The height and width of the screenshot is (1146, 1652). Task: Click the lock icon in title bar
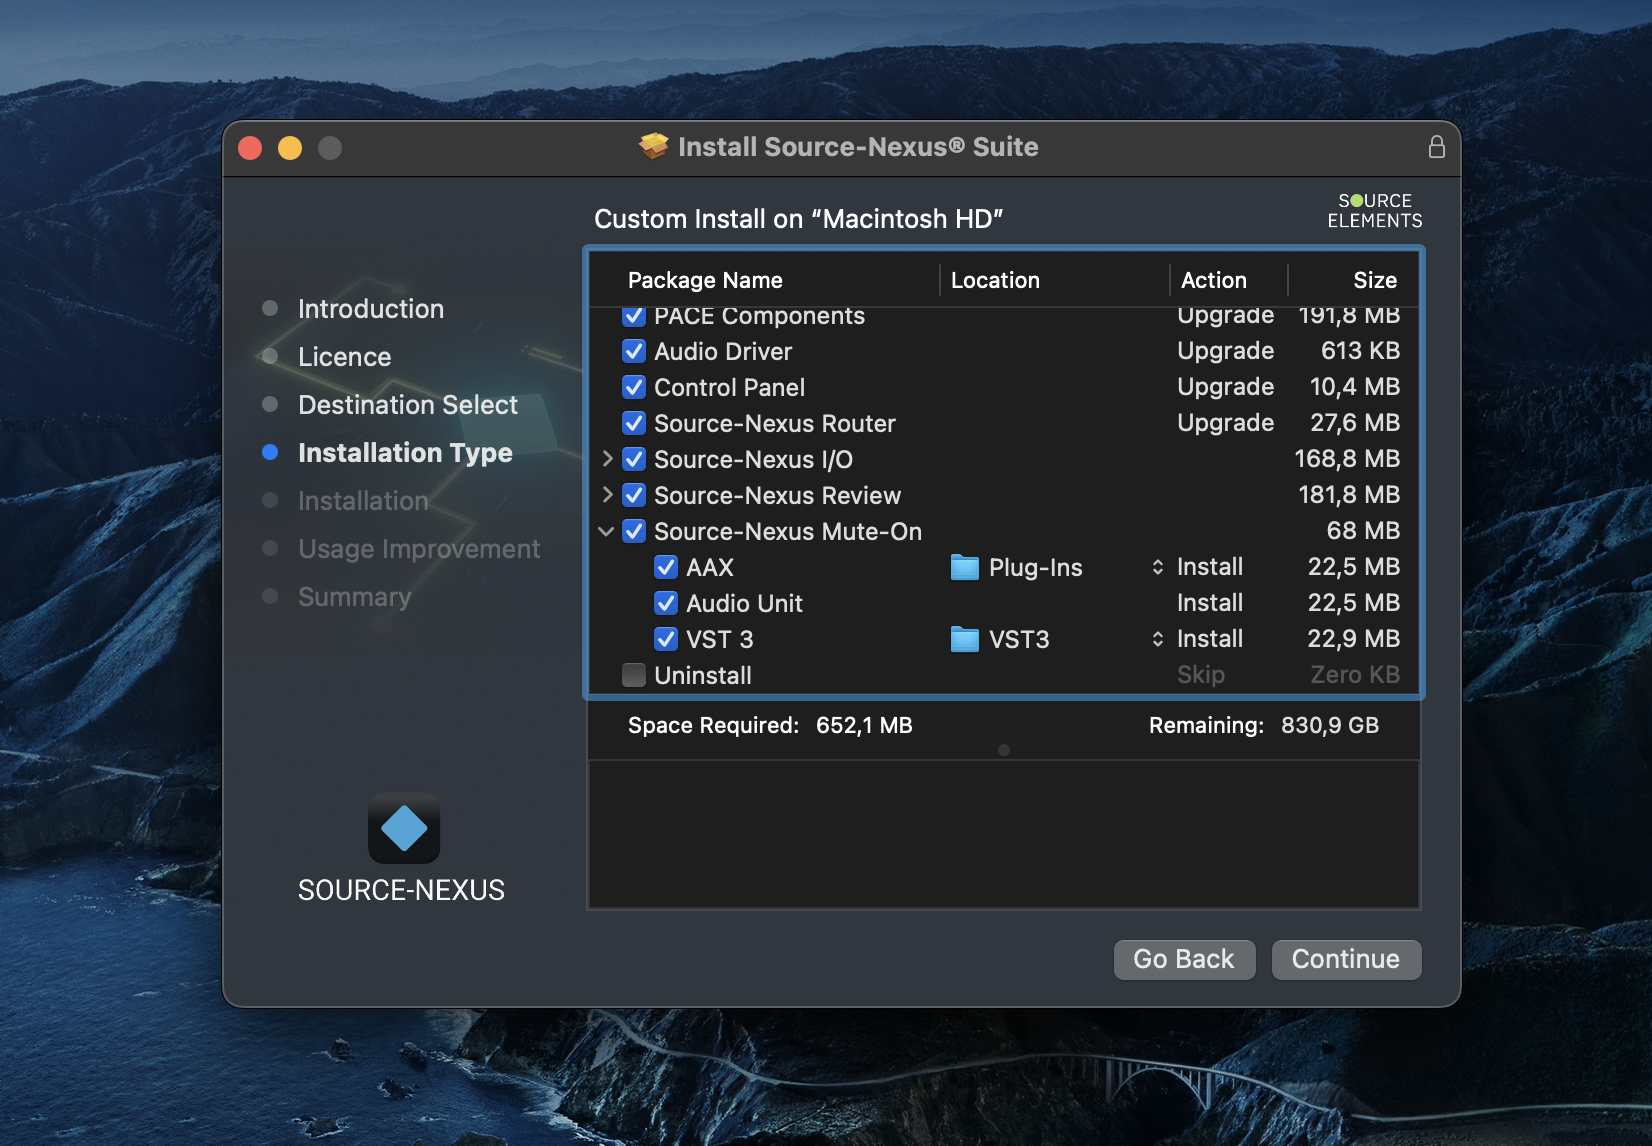(x=1436, y=147)
